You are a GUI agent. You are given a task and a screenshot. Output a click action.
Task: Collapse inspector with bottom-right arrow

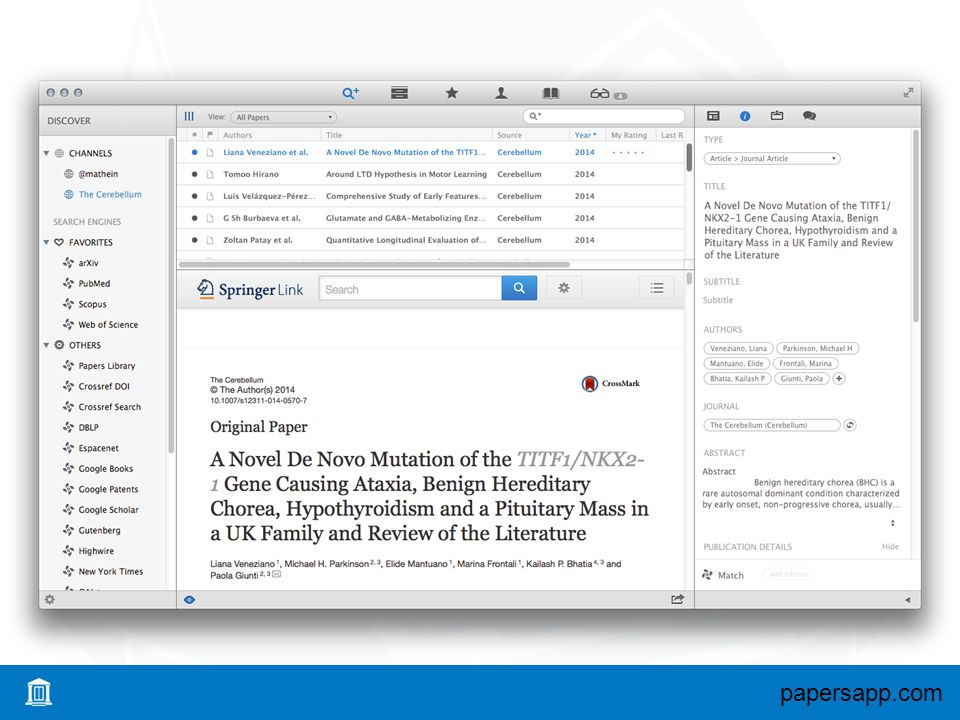[907, 600]
